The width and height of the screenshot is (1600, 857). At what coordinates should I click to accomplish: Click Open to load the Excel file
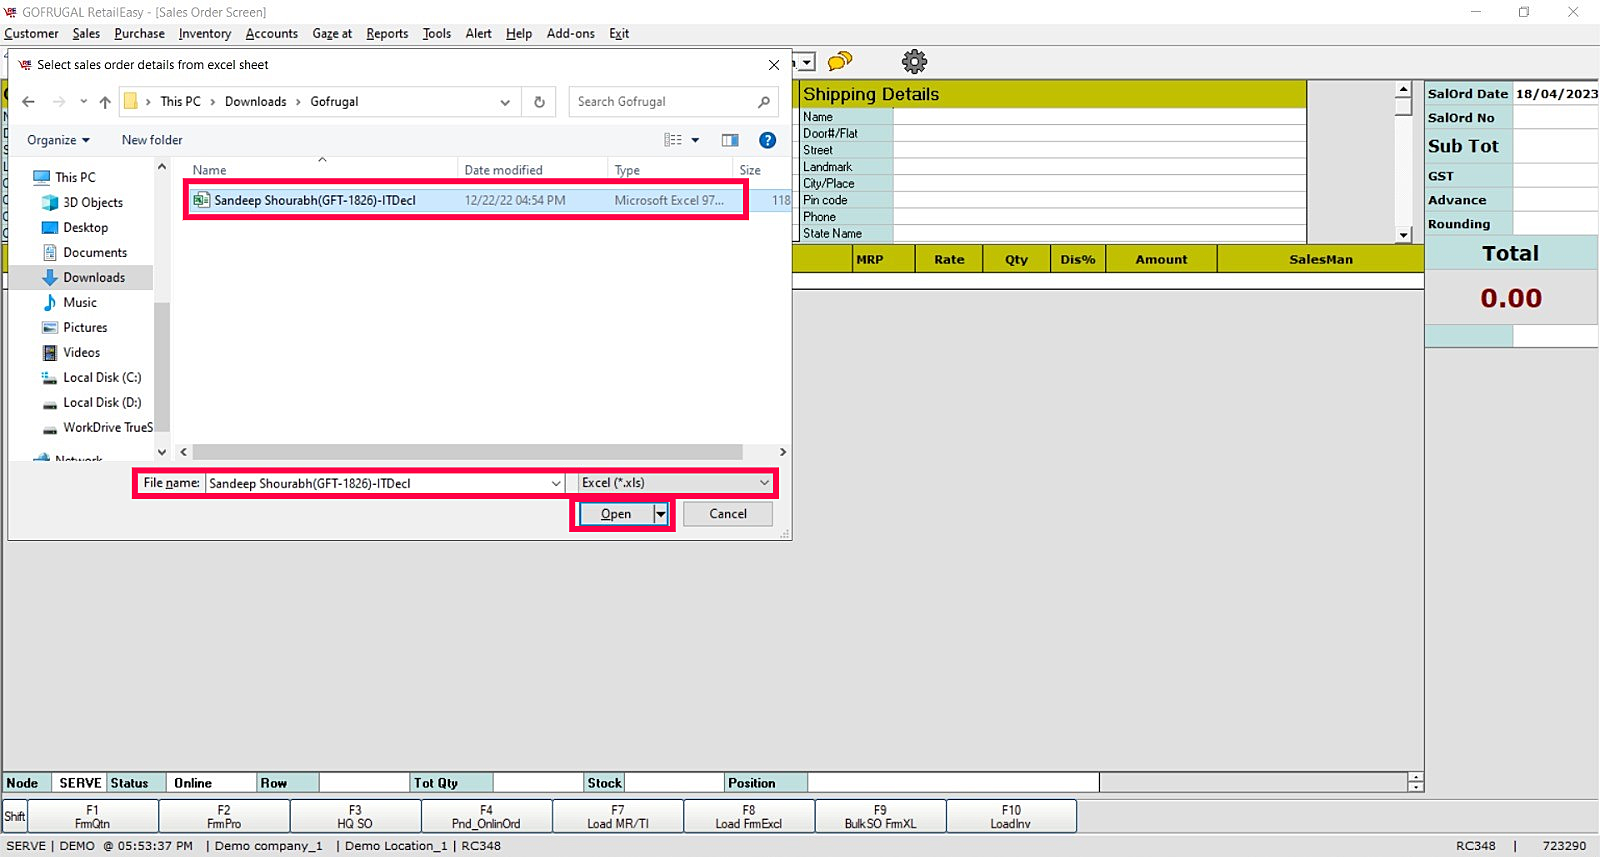tap(616, 514)
